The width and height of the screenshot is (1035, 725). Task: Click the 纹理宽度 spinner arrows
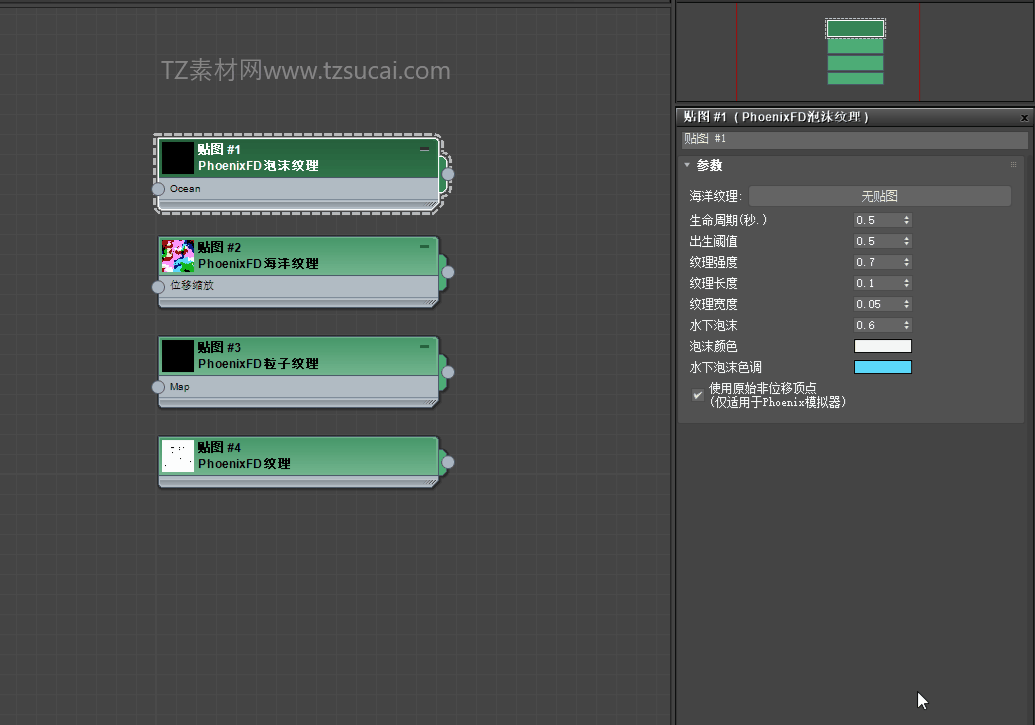(x=907, y=304)
